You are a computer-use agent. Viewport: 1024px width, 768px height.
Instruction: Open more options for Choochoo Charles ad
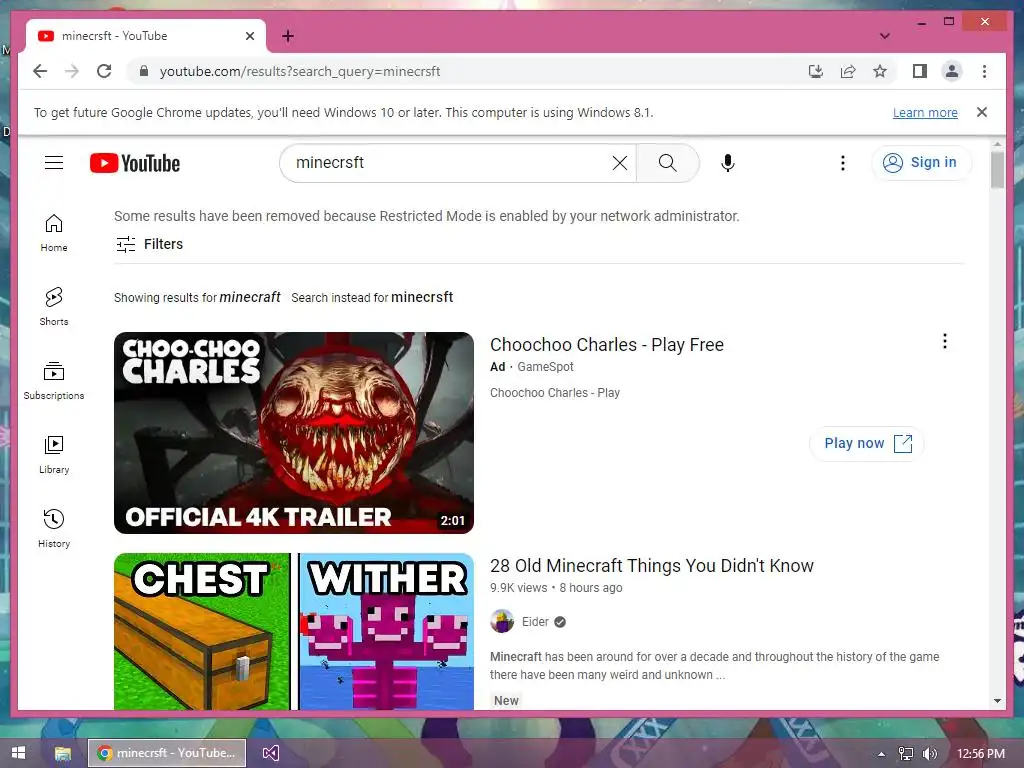pyautogui.click(x=944, y=341)
